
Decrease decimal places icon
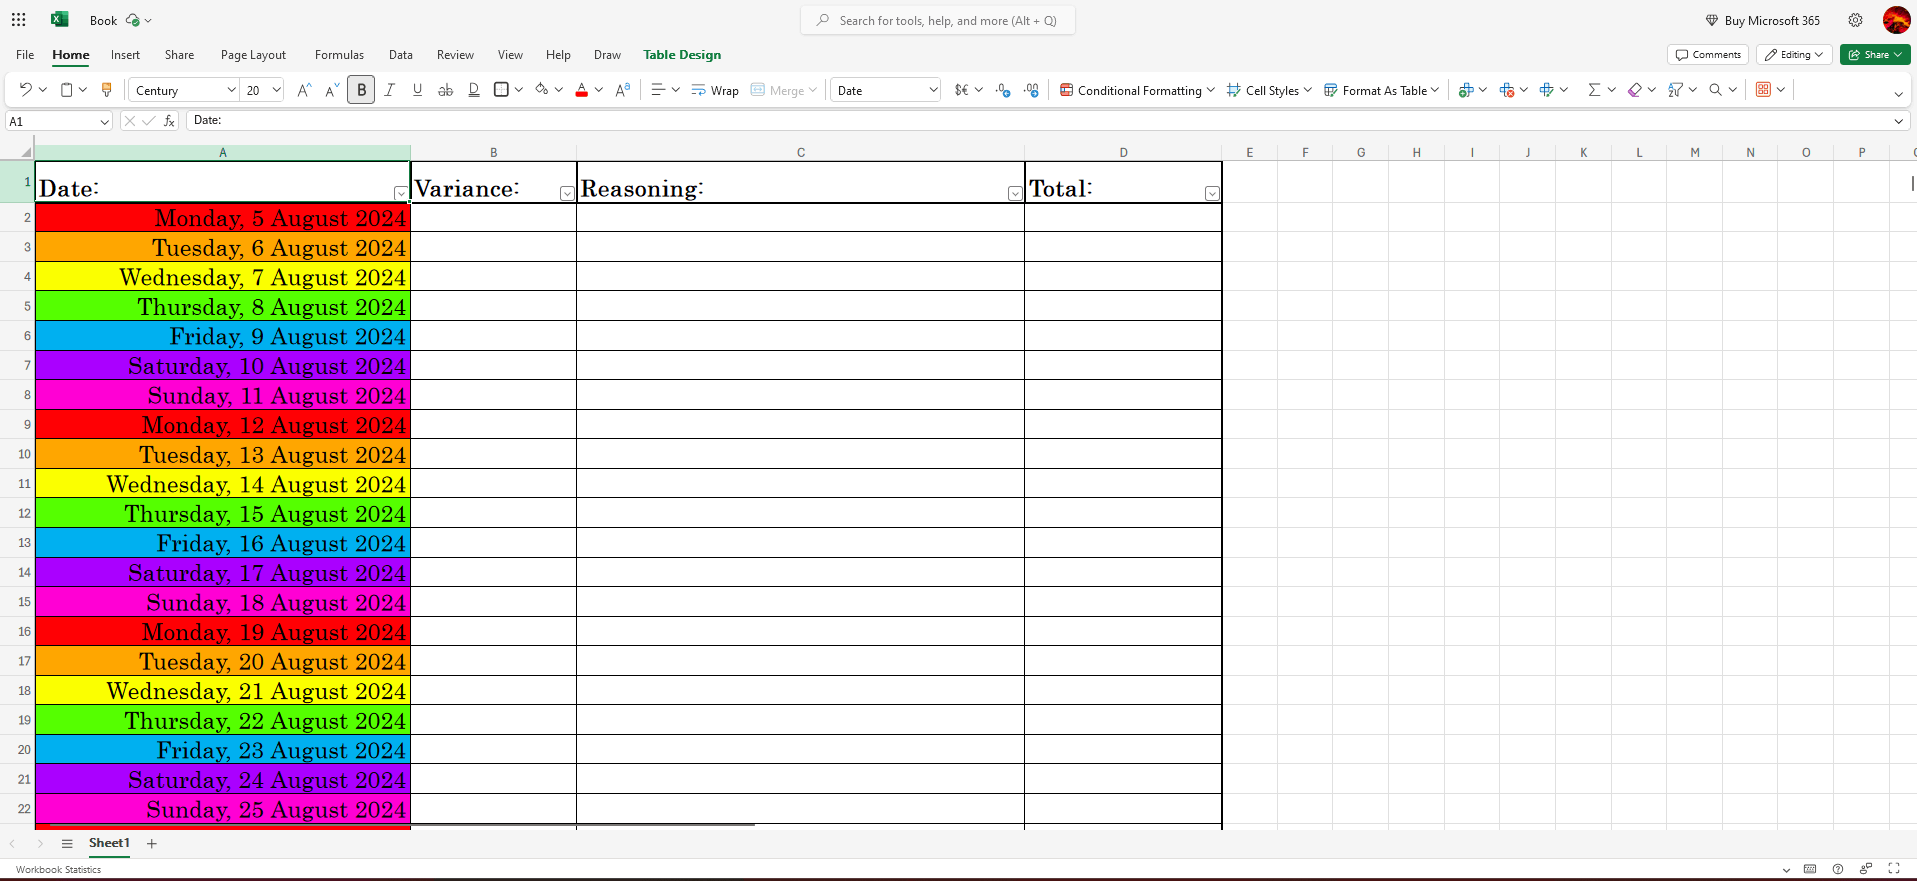pos(1031,90)
